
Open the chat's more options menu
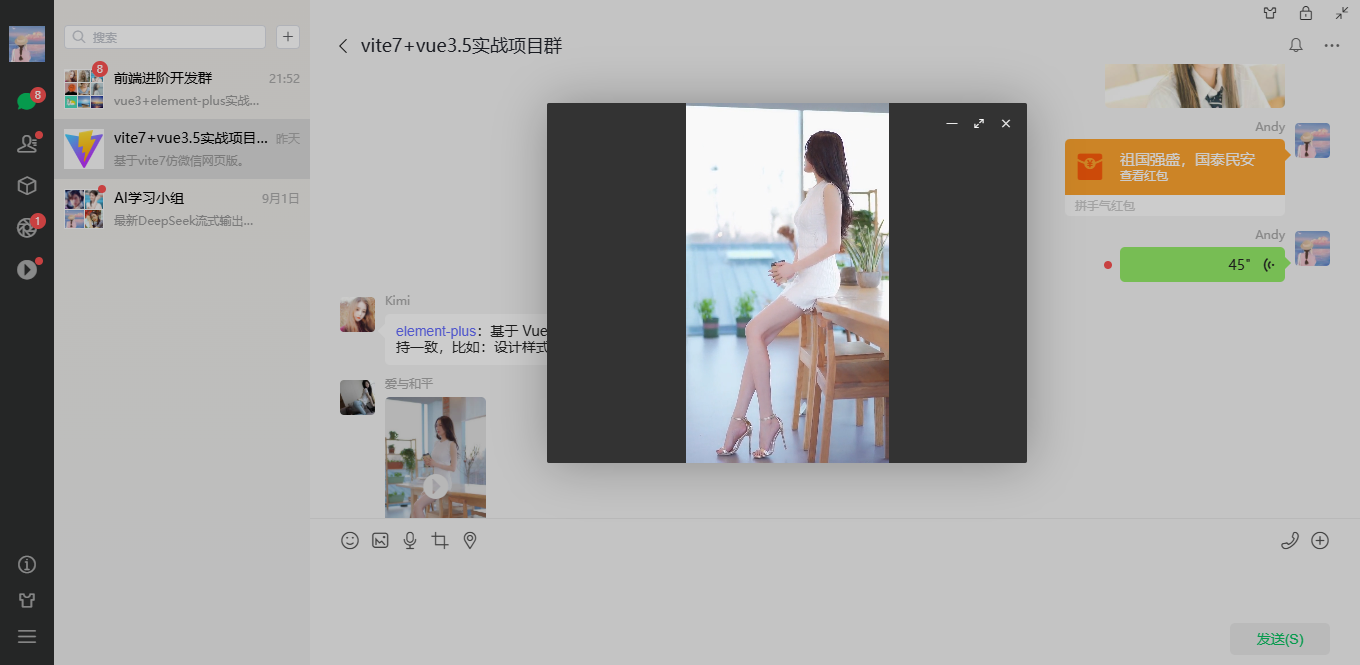click(x=1331, y=45)
